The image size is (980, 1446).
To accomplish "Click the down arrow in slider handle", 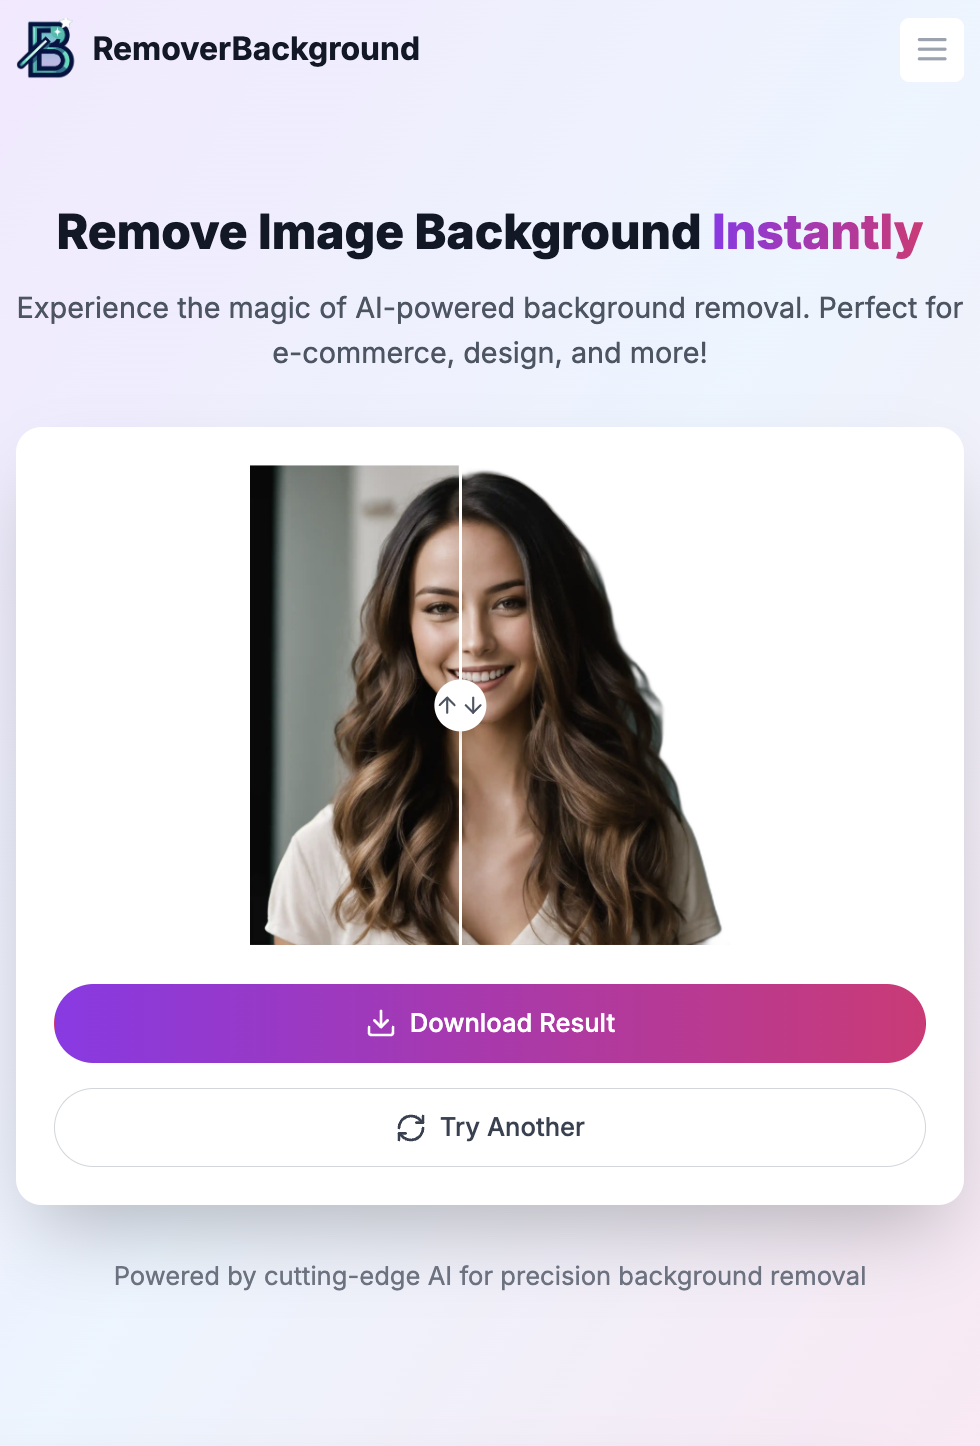I will coord(473,705).
